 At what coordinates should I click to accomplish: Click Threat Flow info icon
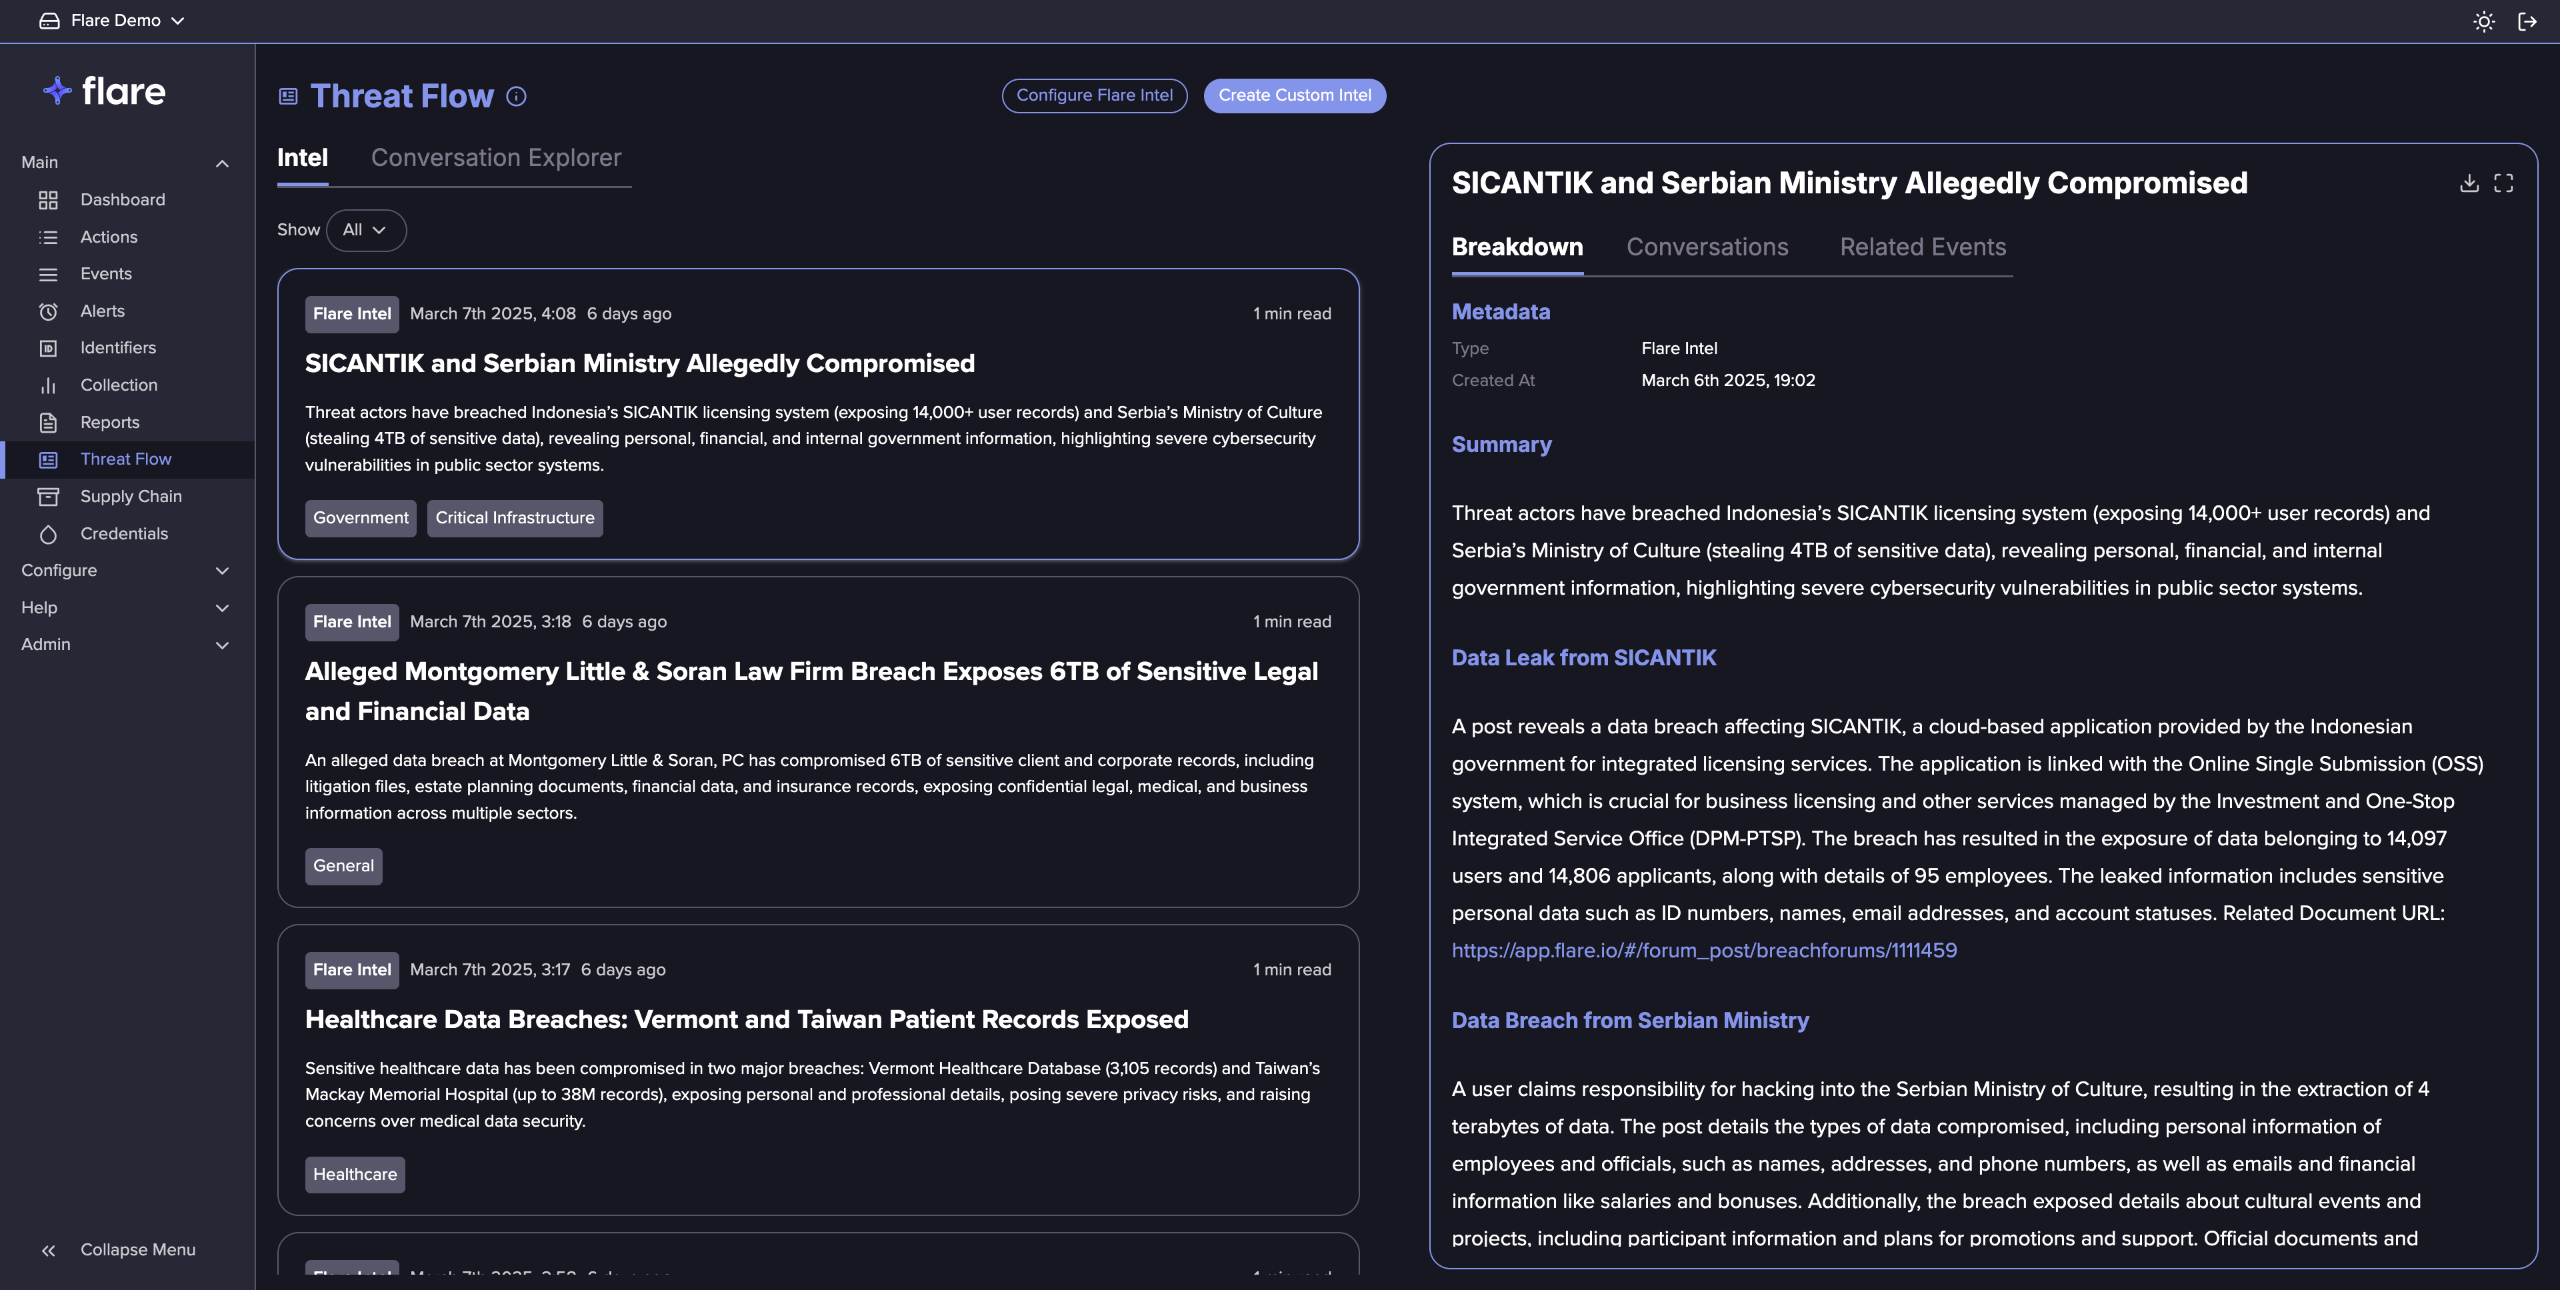tap(516, 96)
